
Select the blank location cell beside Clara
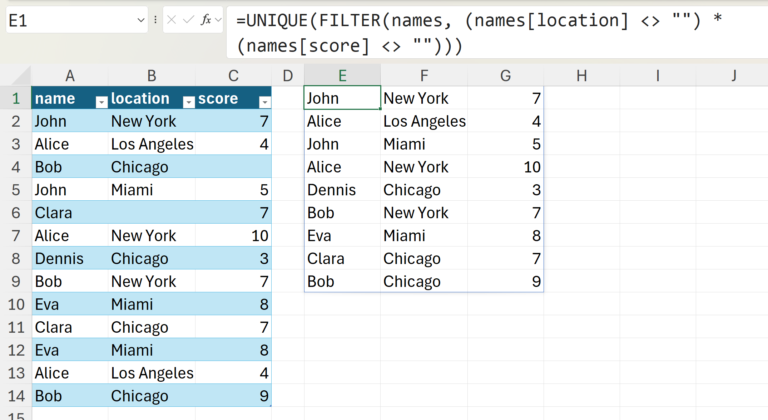pos(151,213)
